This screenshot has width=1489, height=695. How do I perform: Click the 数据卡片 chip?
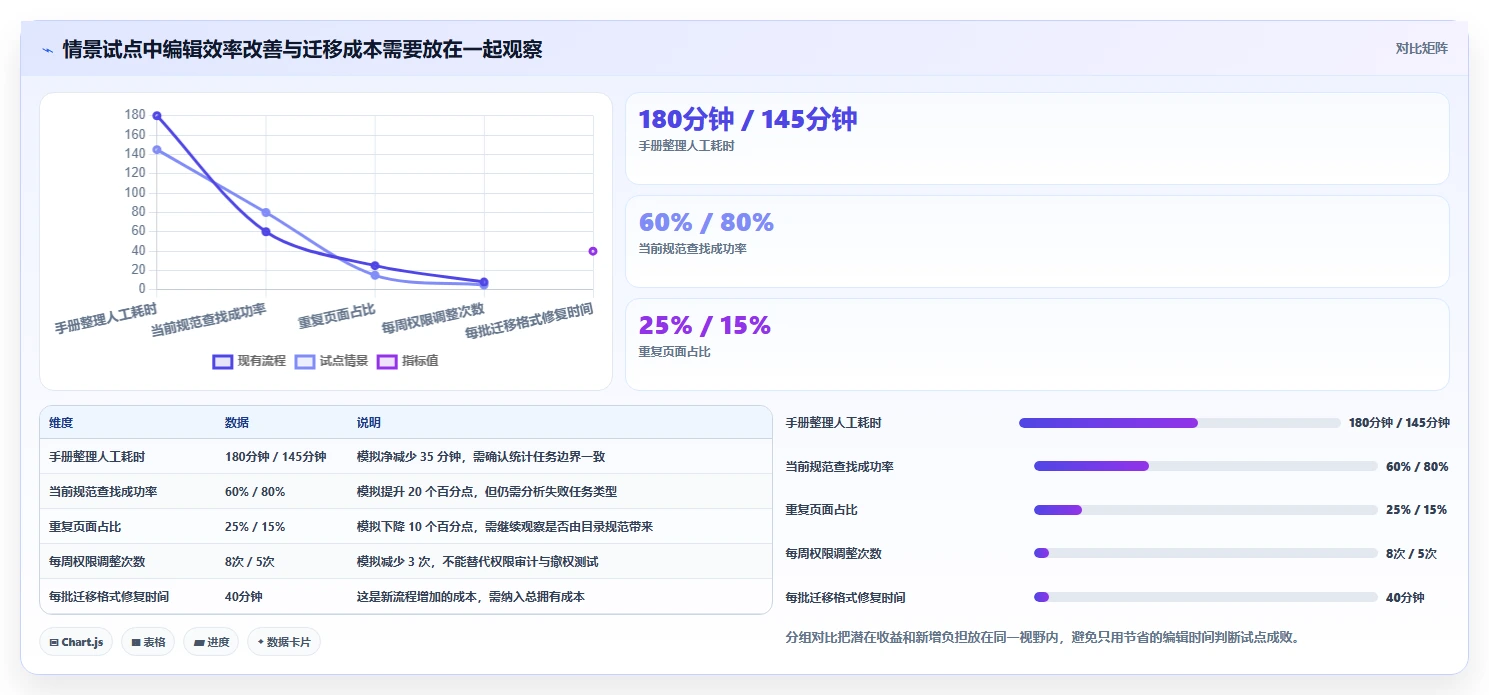[x=284, y=642]
